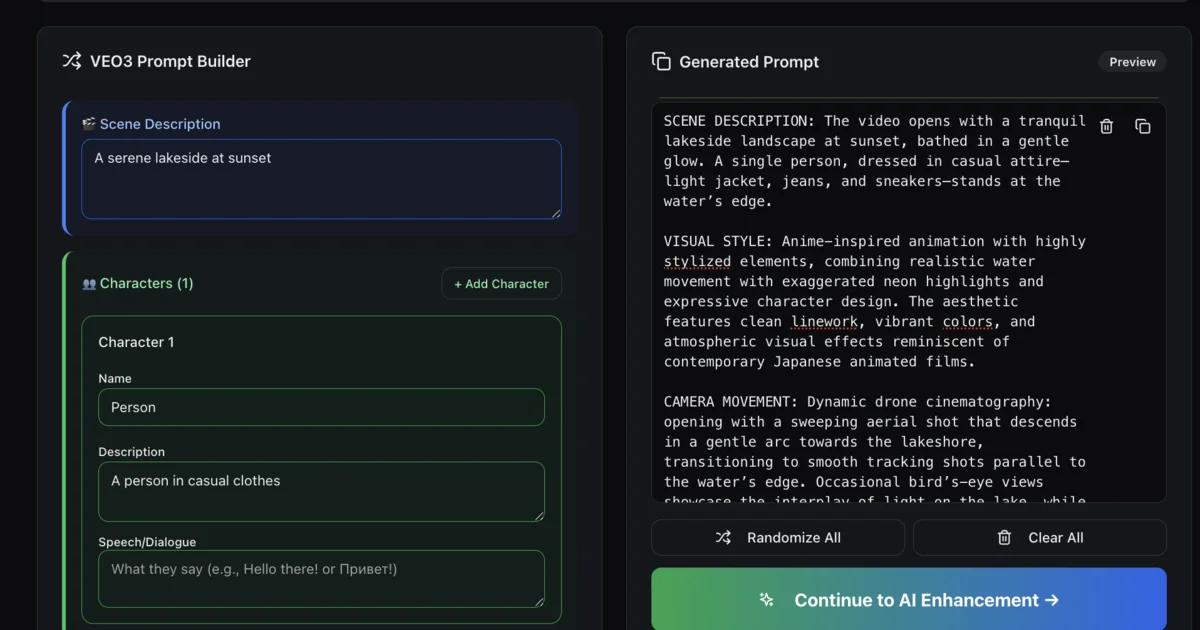Randomize all prompt fields

(x=777, y=537)
